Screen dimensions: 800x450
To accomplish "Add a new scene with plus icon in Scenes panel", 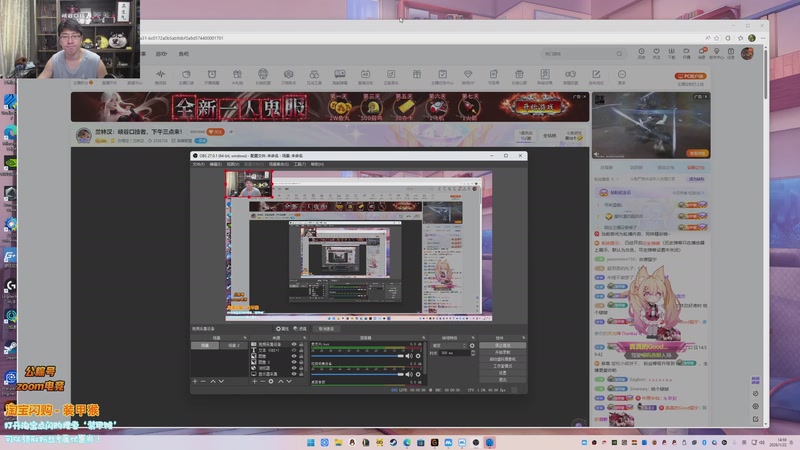I will pos(195,381).
